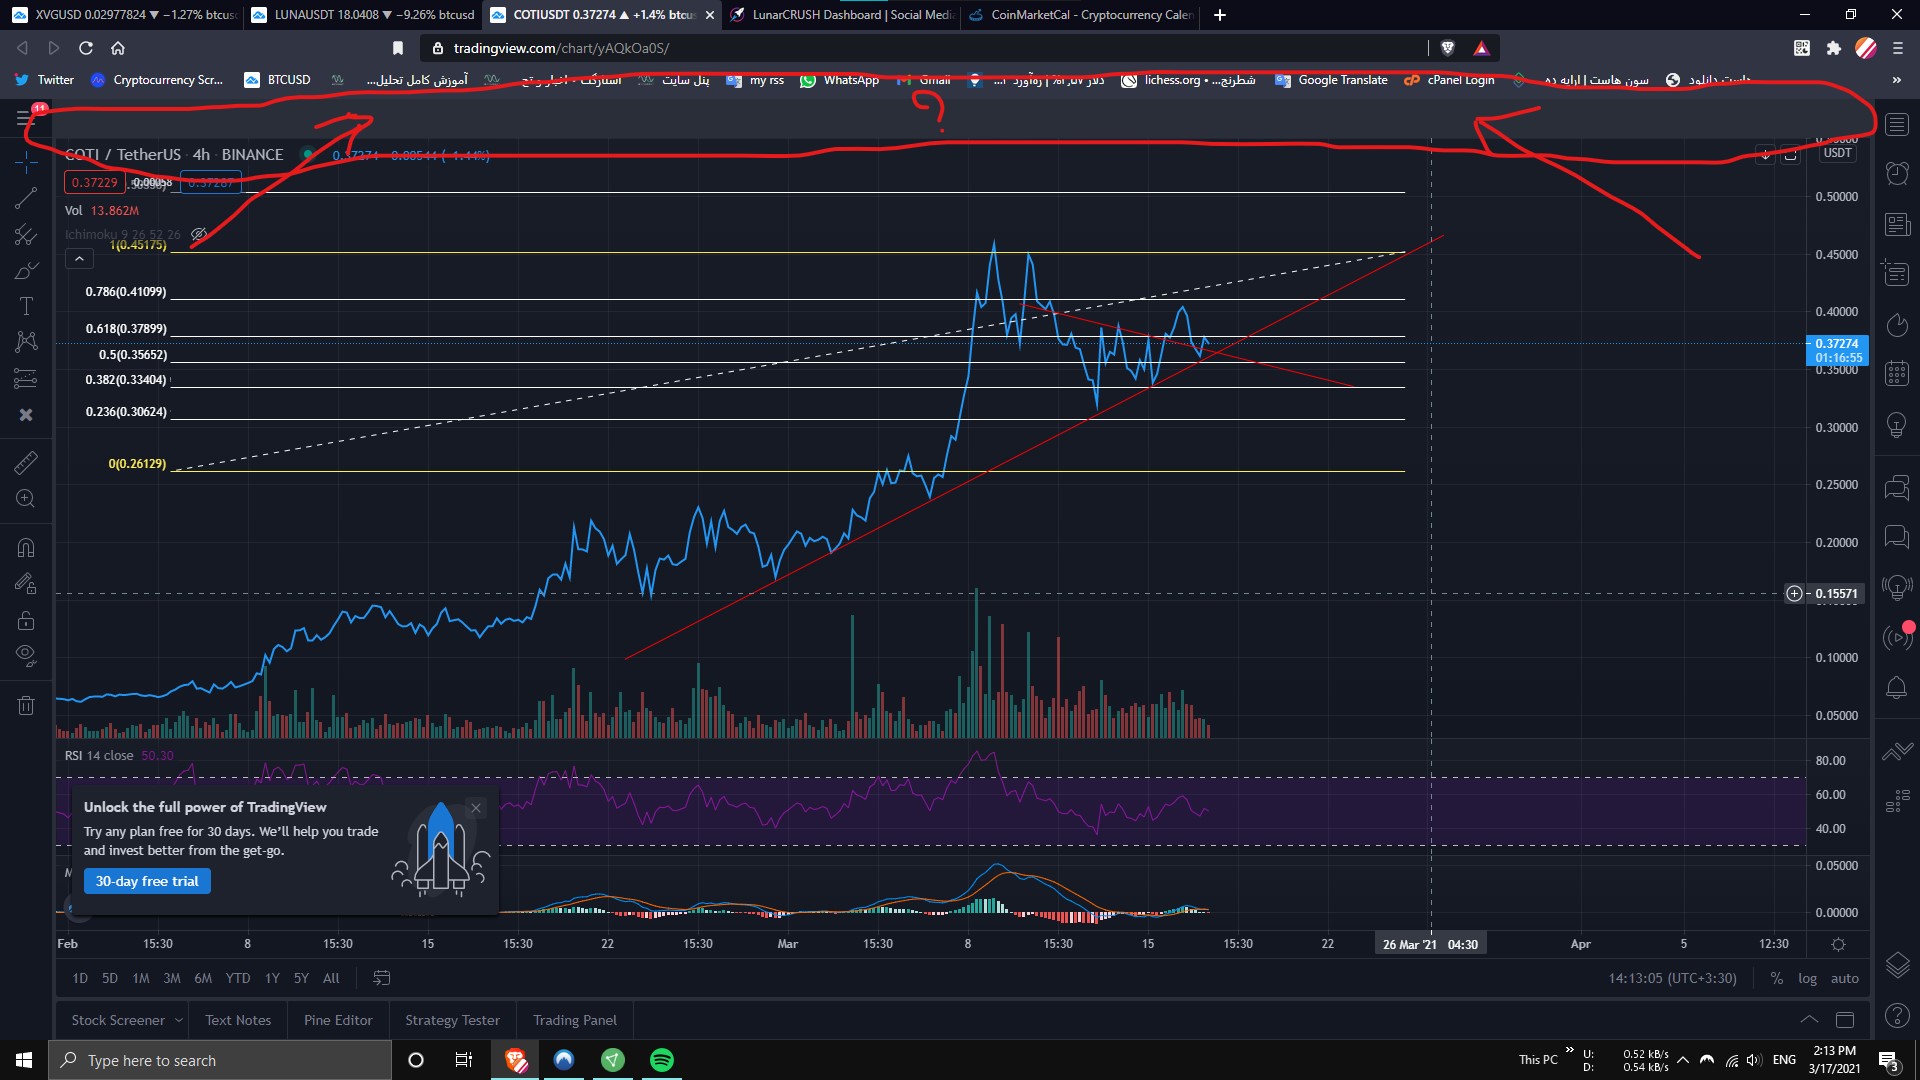This screenshot has width=1920, height=1080.
Task: Open the Calendar panel in right sidebar
Action: (x=1897, y=374)
